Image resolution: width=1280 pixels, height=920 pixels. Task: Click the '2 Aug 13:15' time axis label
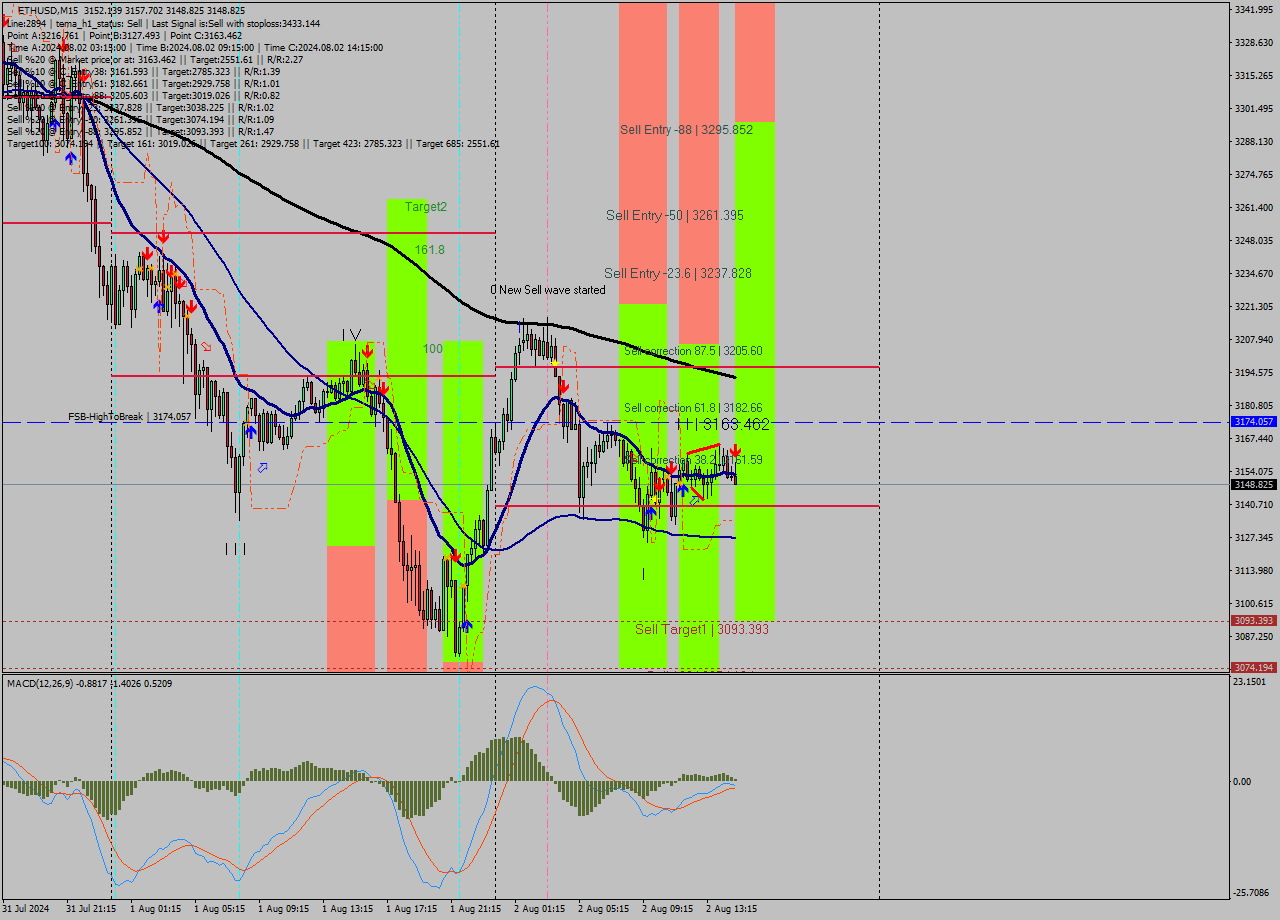pyautogui.click(x=731, y=909)
